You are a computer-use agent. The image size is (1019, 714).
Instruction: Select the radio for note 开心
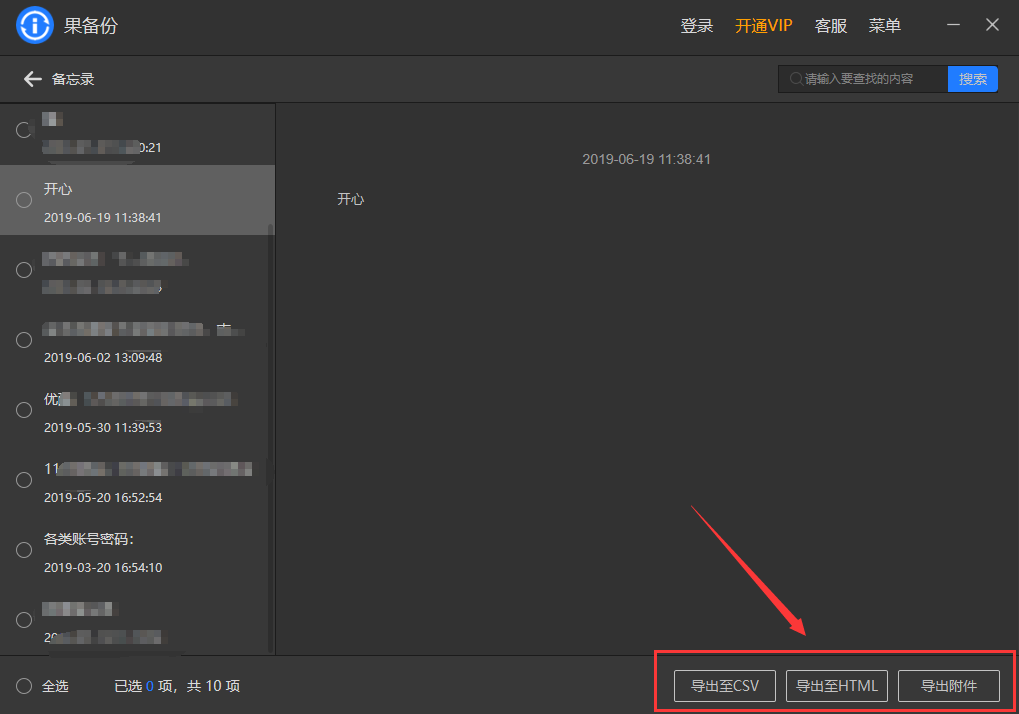(x=24, y=200)
